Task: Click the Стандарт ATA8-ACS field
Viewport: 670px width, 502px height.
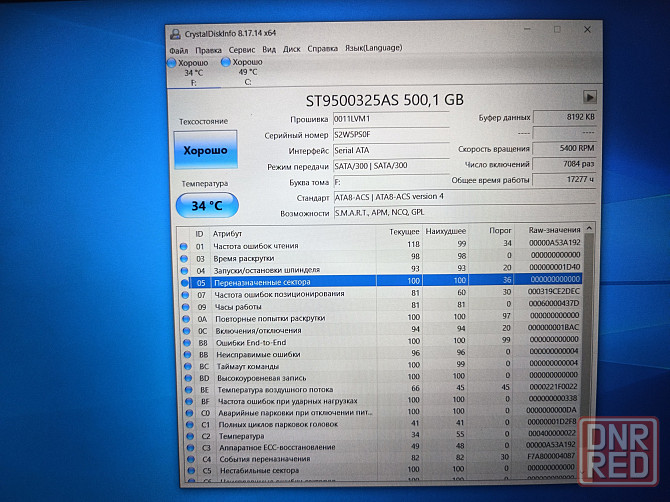Action: [x=464, y=197]
